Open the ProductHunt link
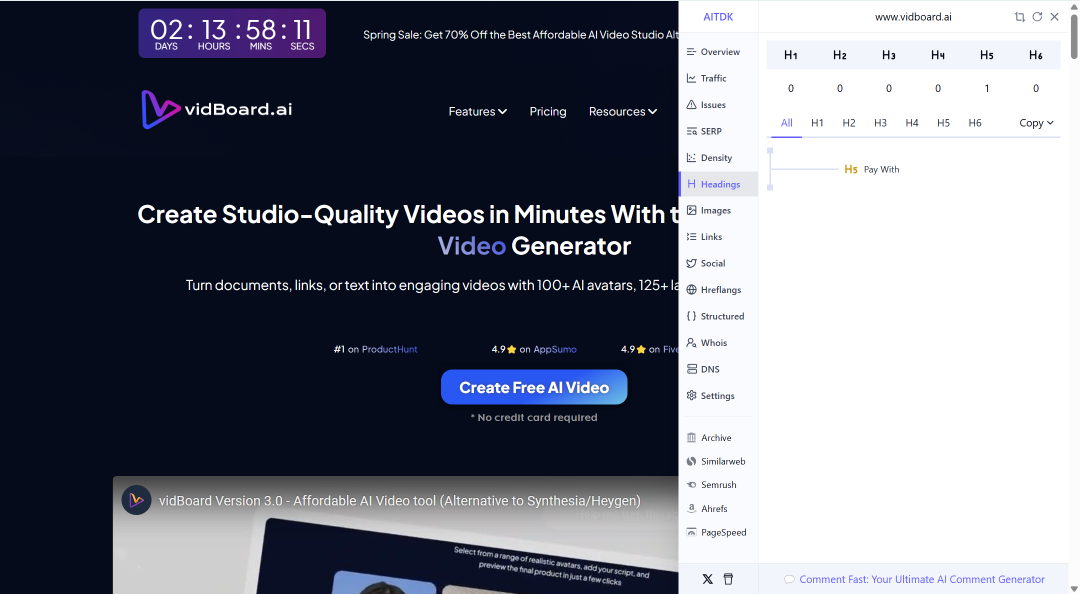Screen dimensions: 1080x594 tap(389, 349)
